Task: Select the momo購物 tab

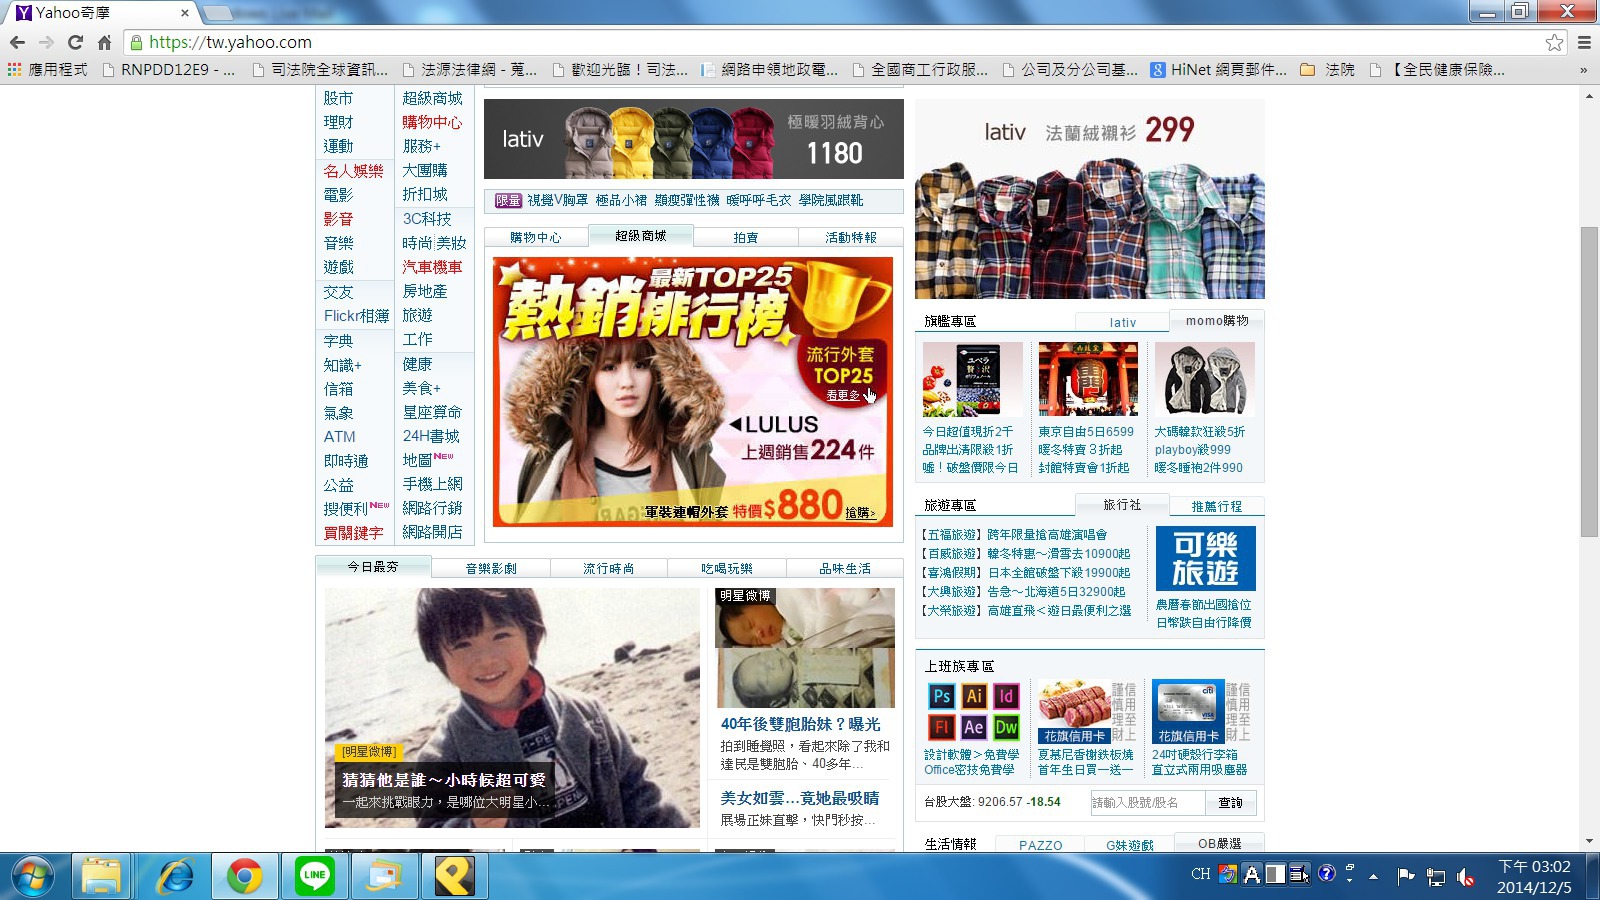Action: click(1217, 321)
